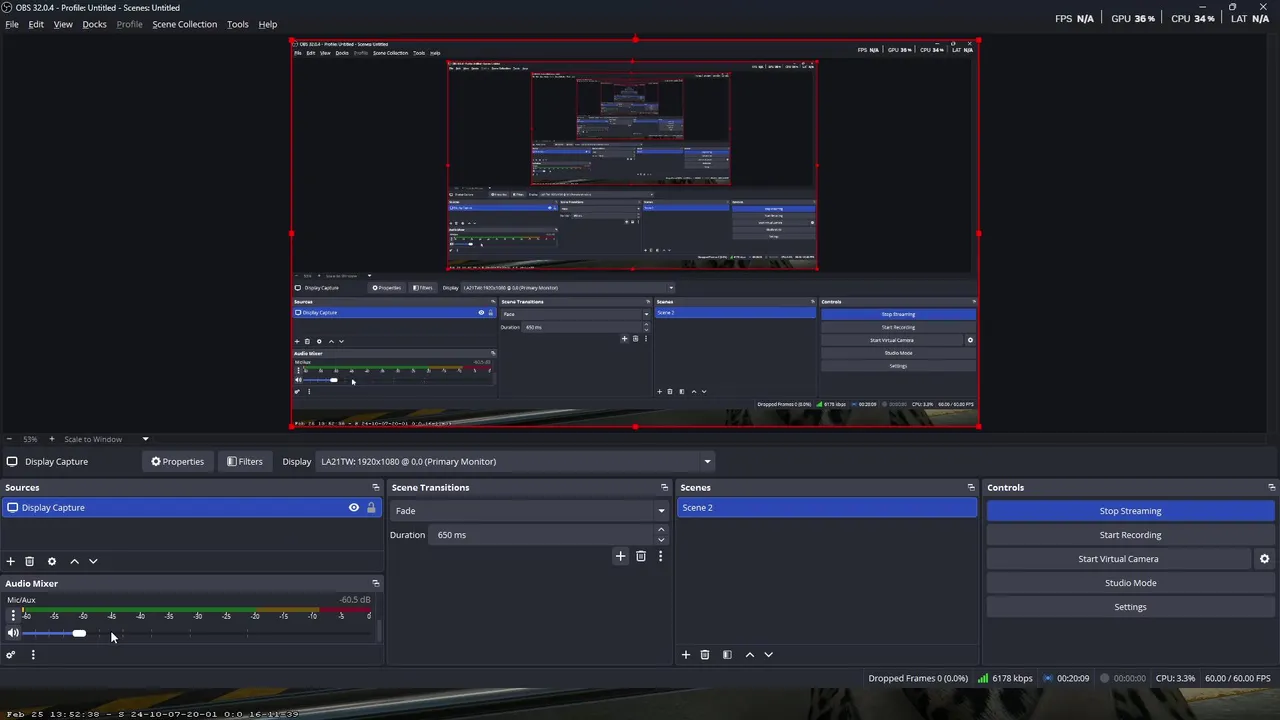
Task: Open source properties gear in Sources toolbar
Action: coord(52,561)
